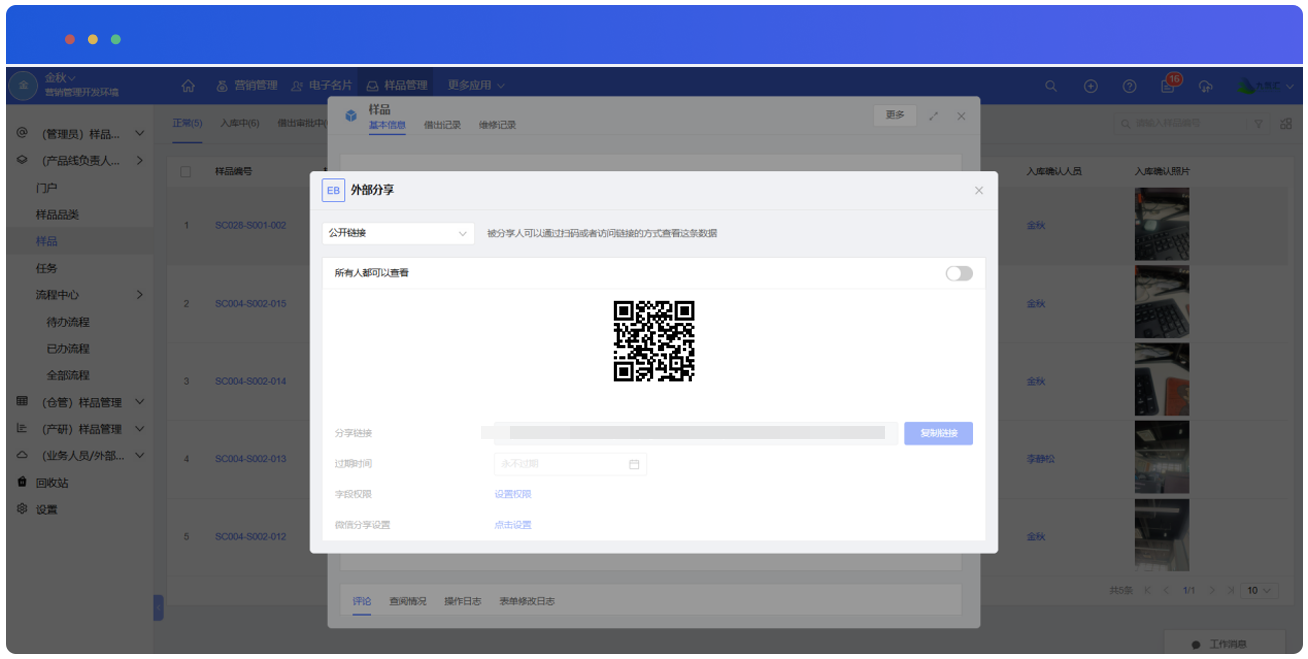Switch to the 借出记录 tab
1308x659 pixels.
click(x=442, y=126)
